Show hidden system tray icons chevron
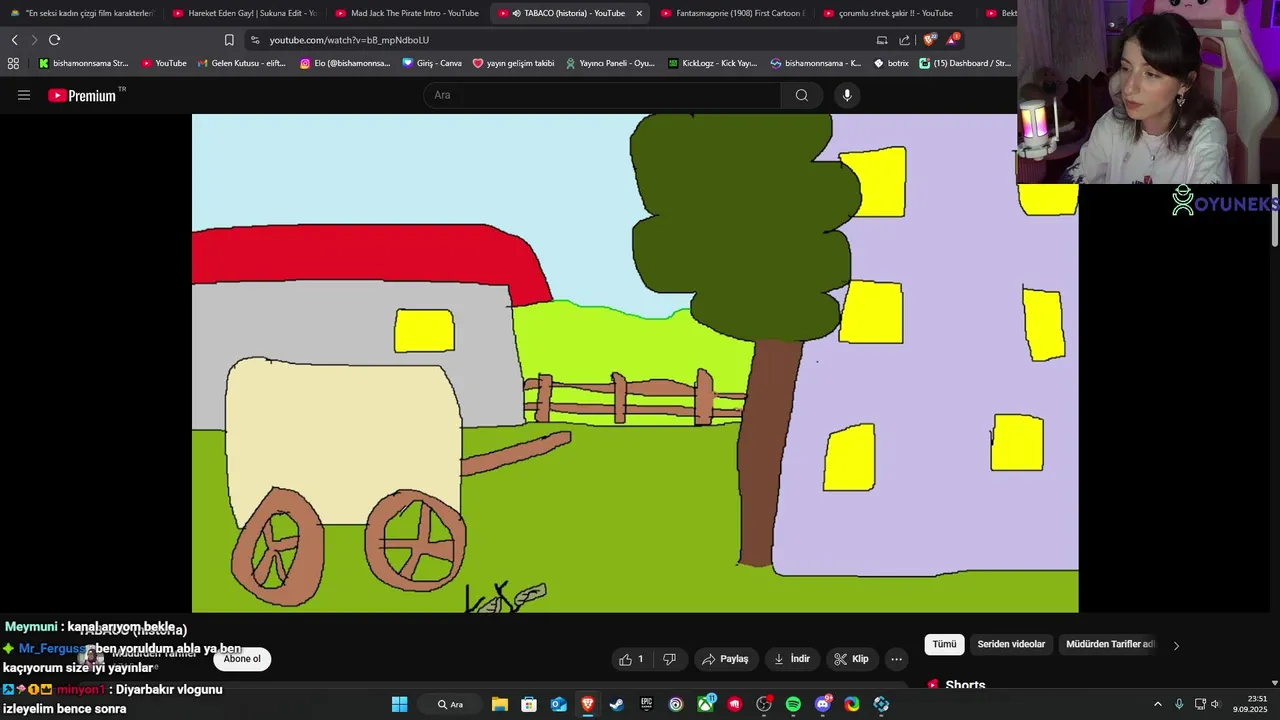 pos(1158,704)
